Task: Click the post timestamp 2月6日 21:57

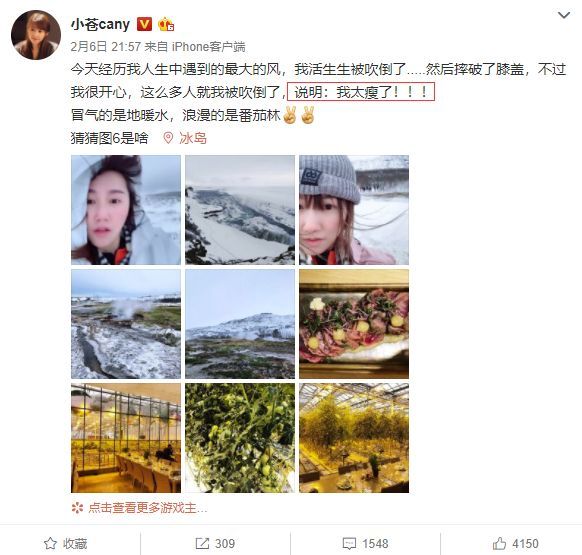Action: [106, 47]
